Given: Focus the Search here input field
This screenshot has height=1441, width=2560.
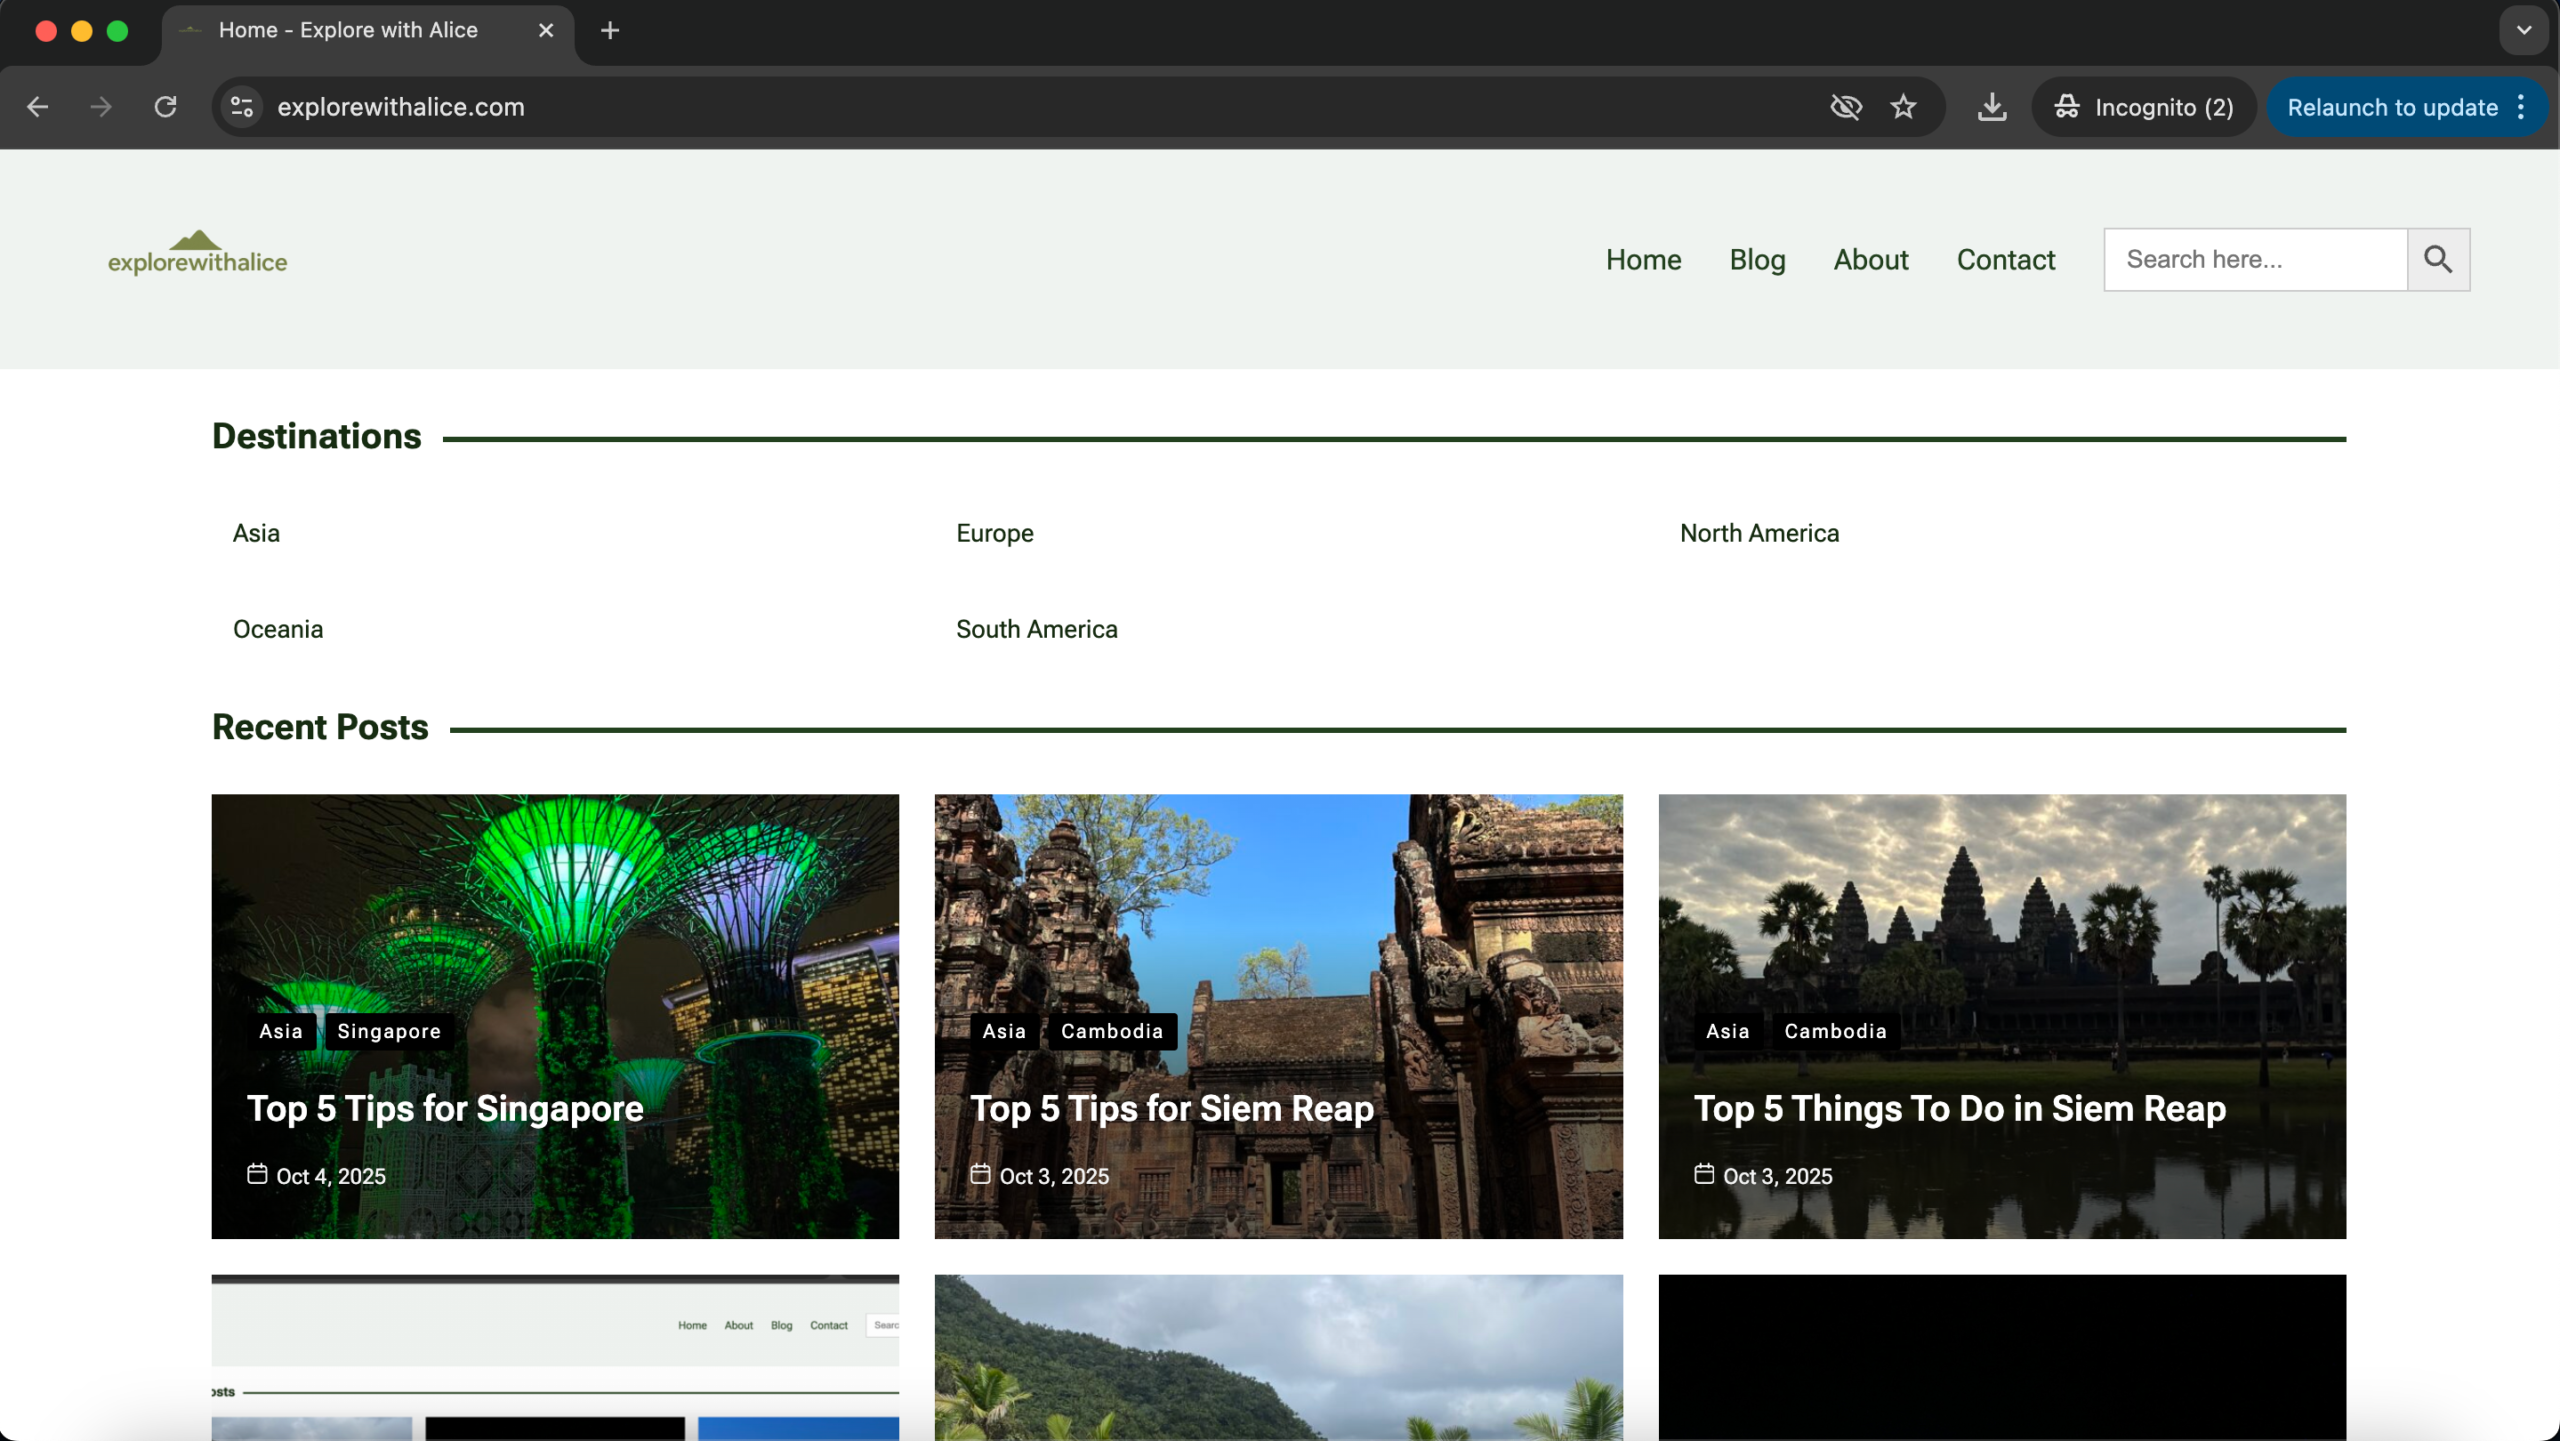Looking at the screenshot, I should (x=2255, y=260).
